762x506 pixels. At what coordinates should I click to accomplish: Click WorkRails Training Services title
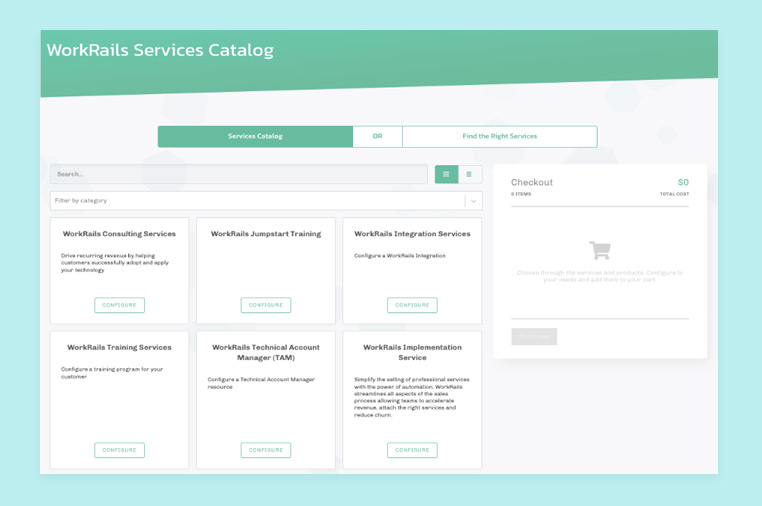coord(119,348)
